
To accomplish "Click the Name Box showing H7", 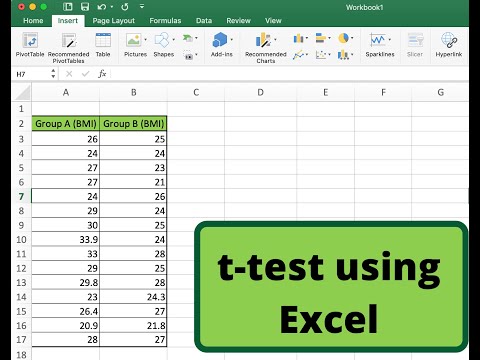I will 32,74.
